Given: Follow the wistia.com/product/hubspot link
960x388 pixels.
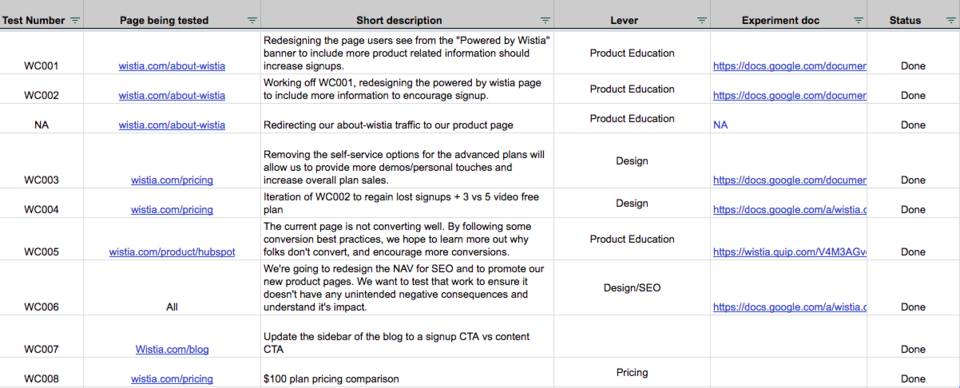Looking at the screenshot, I should 172,252.
